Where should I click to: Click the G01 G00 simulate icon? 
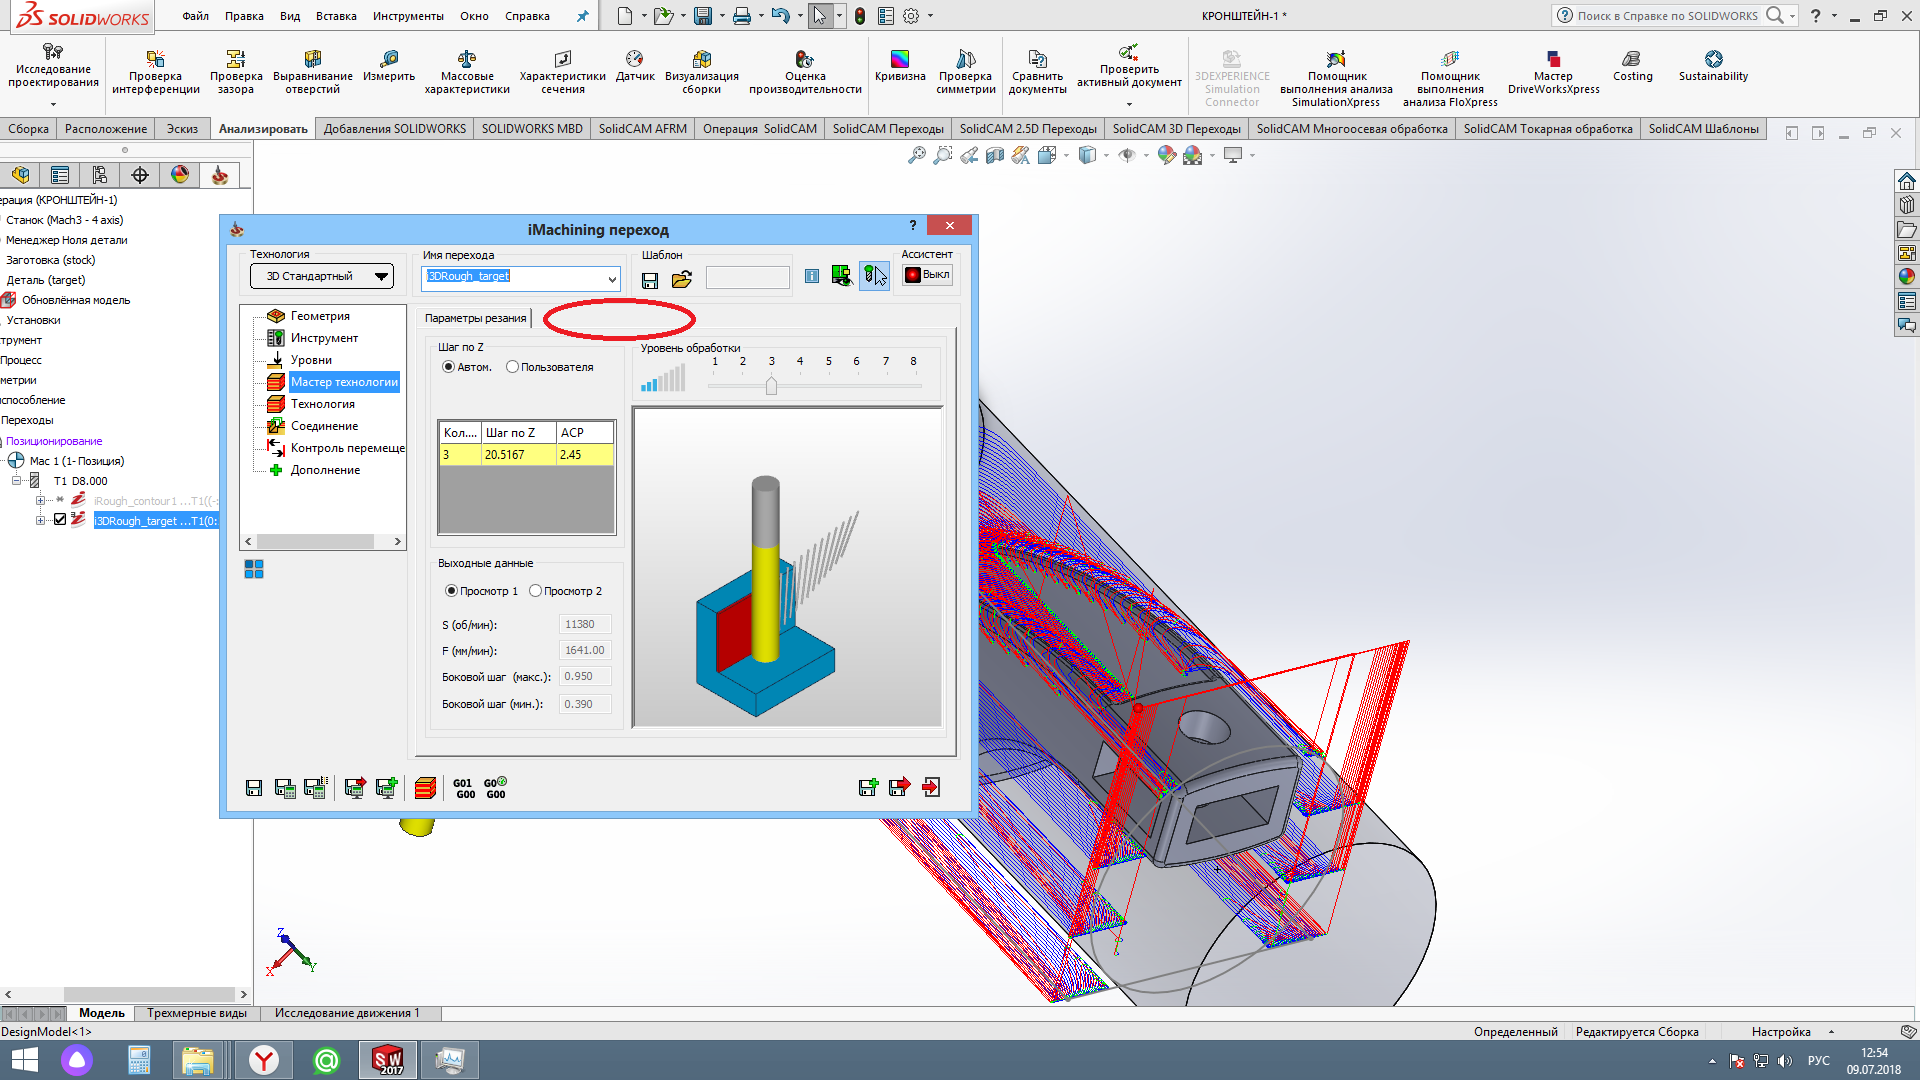463,789
